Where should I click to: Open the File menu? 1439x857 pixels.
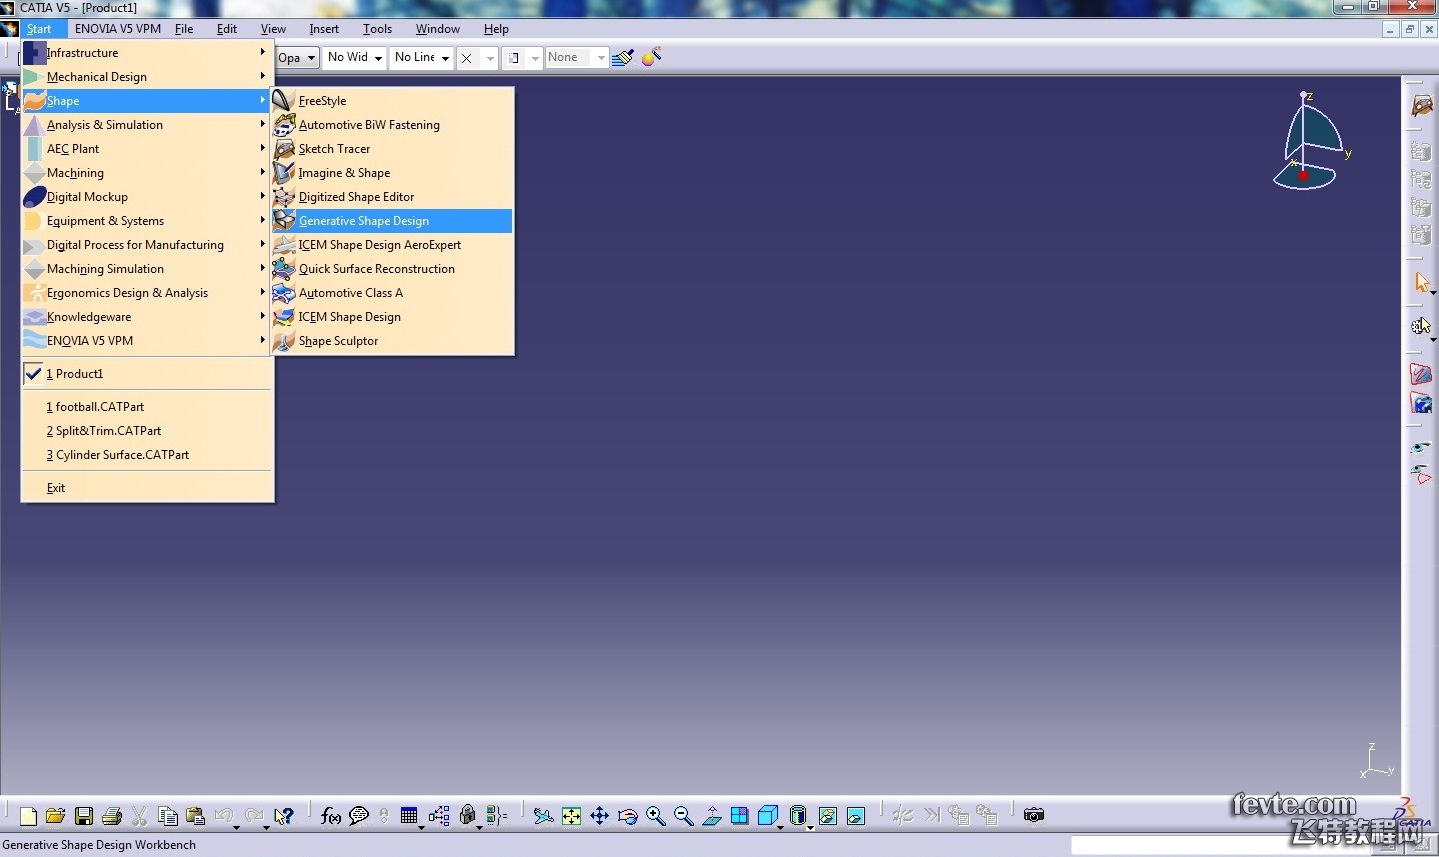pyautogui.click(x=184, y=29)
